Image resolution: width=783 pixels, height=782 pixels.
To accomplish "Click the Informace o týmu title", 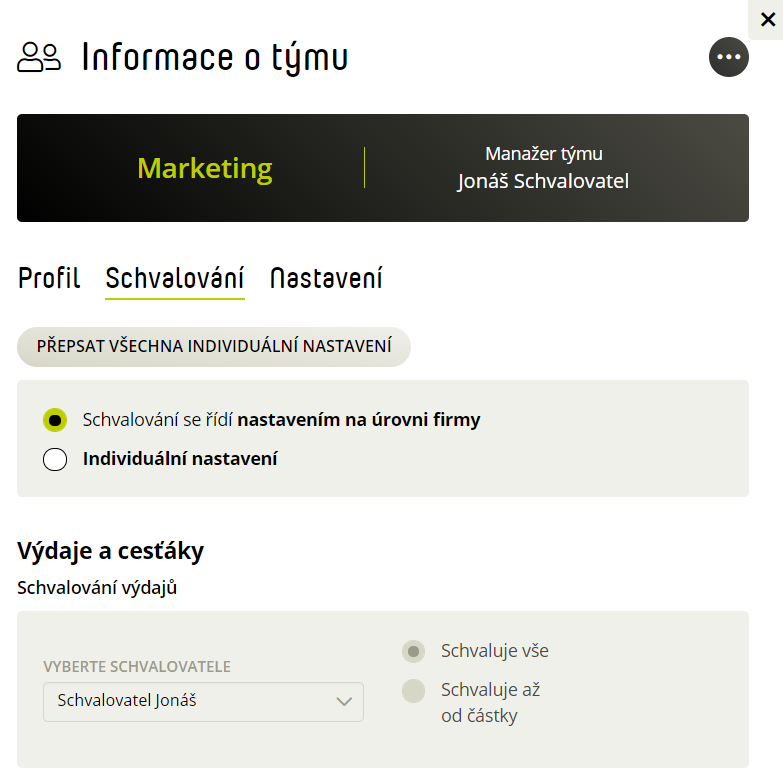I will click(x=215, y=58).
